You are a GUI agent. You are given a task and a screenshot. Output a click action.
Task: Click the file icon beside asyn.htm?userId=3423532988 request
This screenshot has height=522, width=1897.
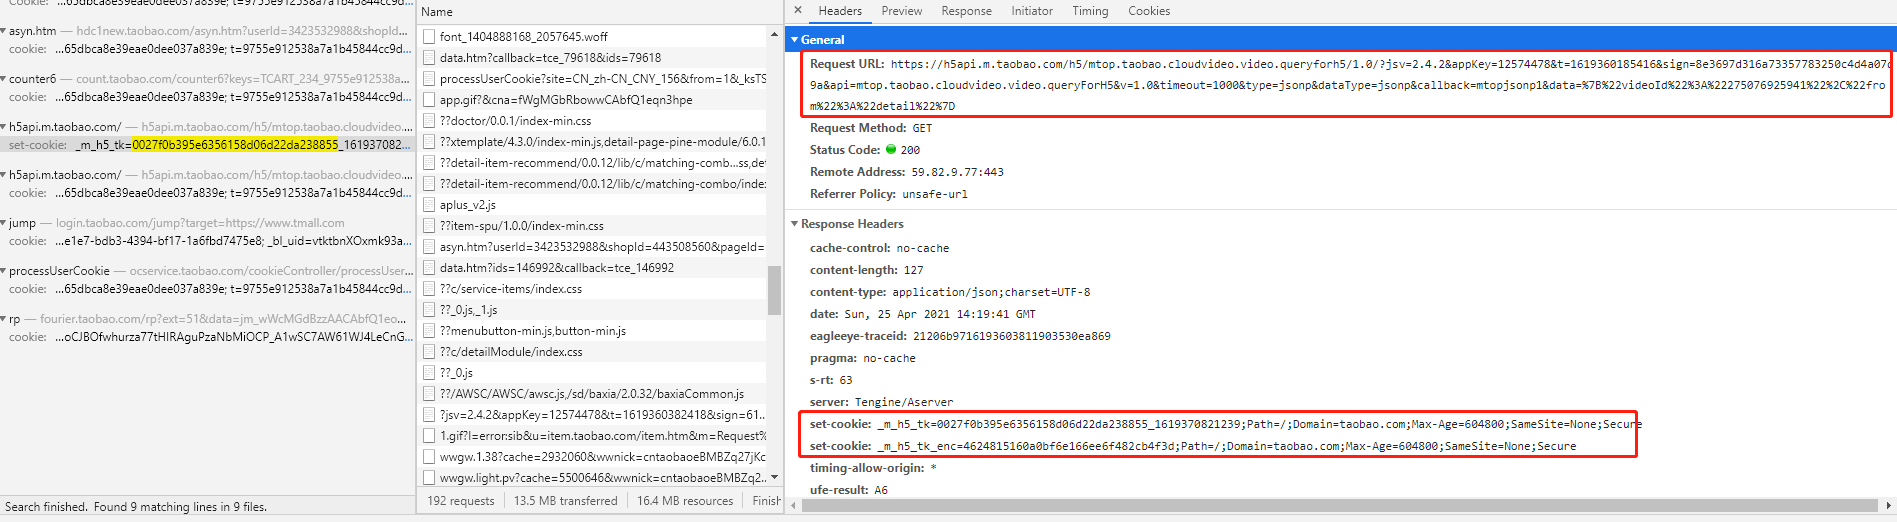pos(429,246)
